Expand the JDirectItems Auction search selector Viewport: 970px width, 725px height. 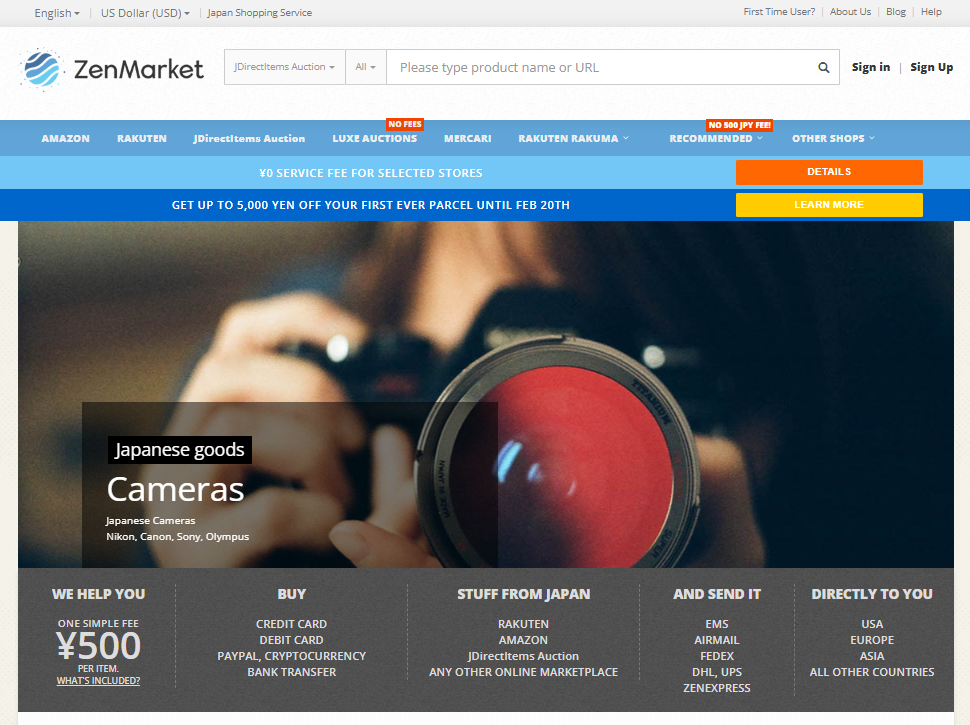click(x=285, y=67)
